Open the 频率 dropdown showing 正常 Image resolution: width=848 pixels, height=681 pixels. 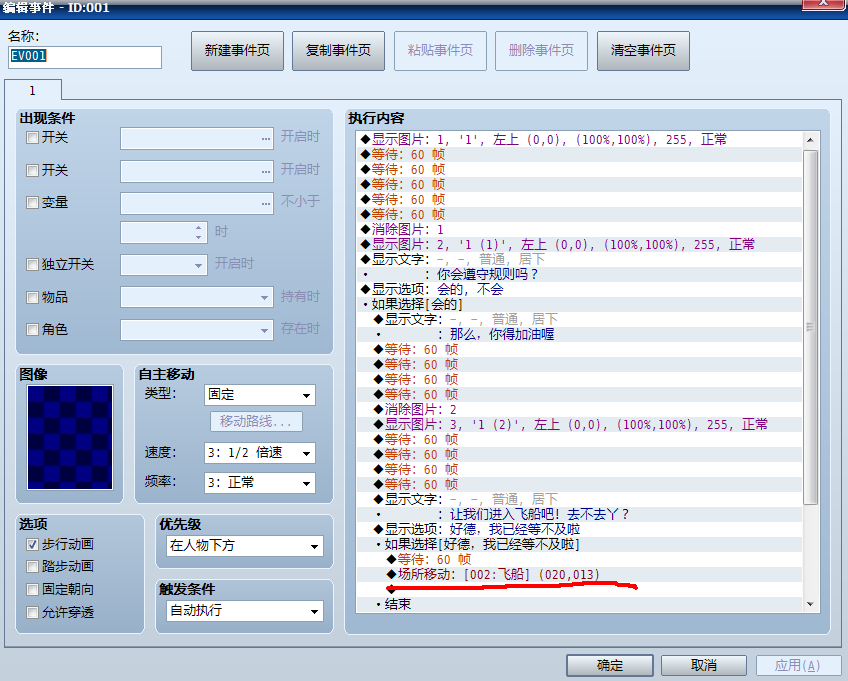(x=260, y=482)
